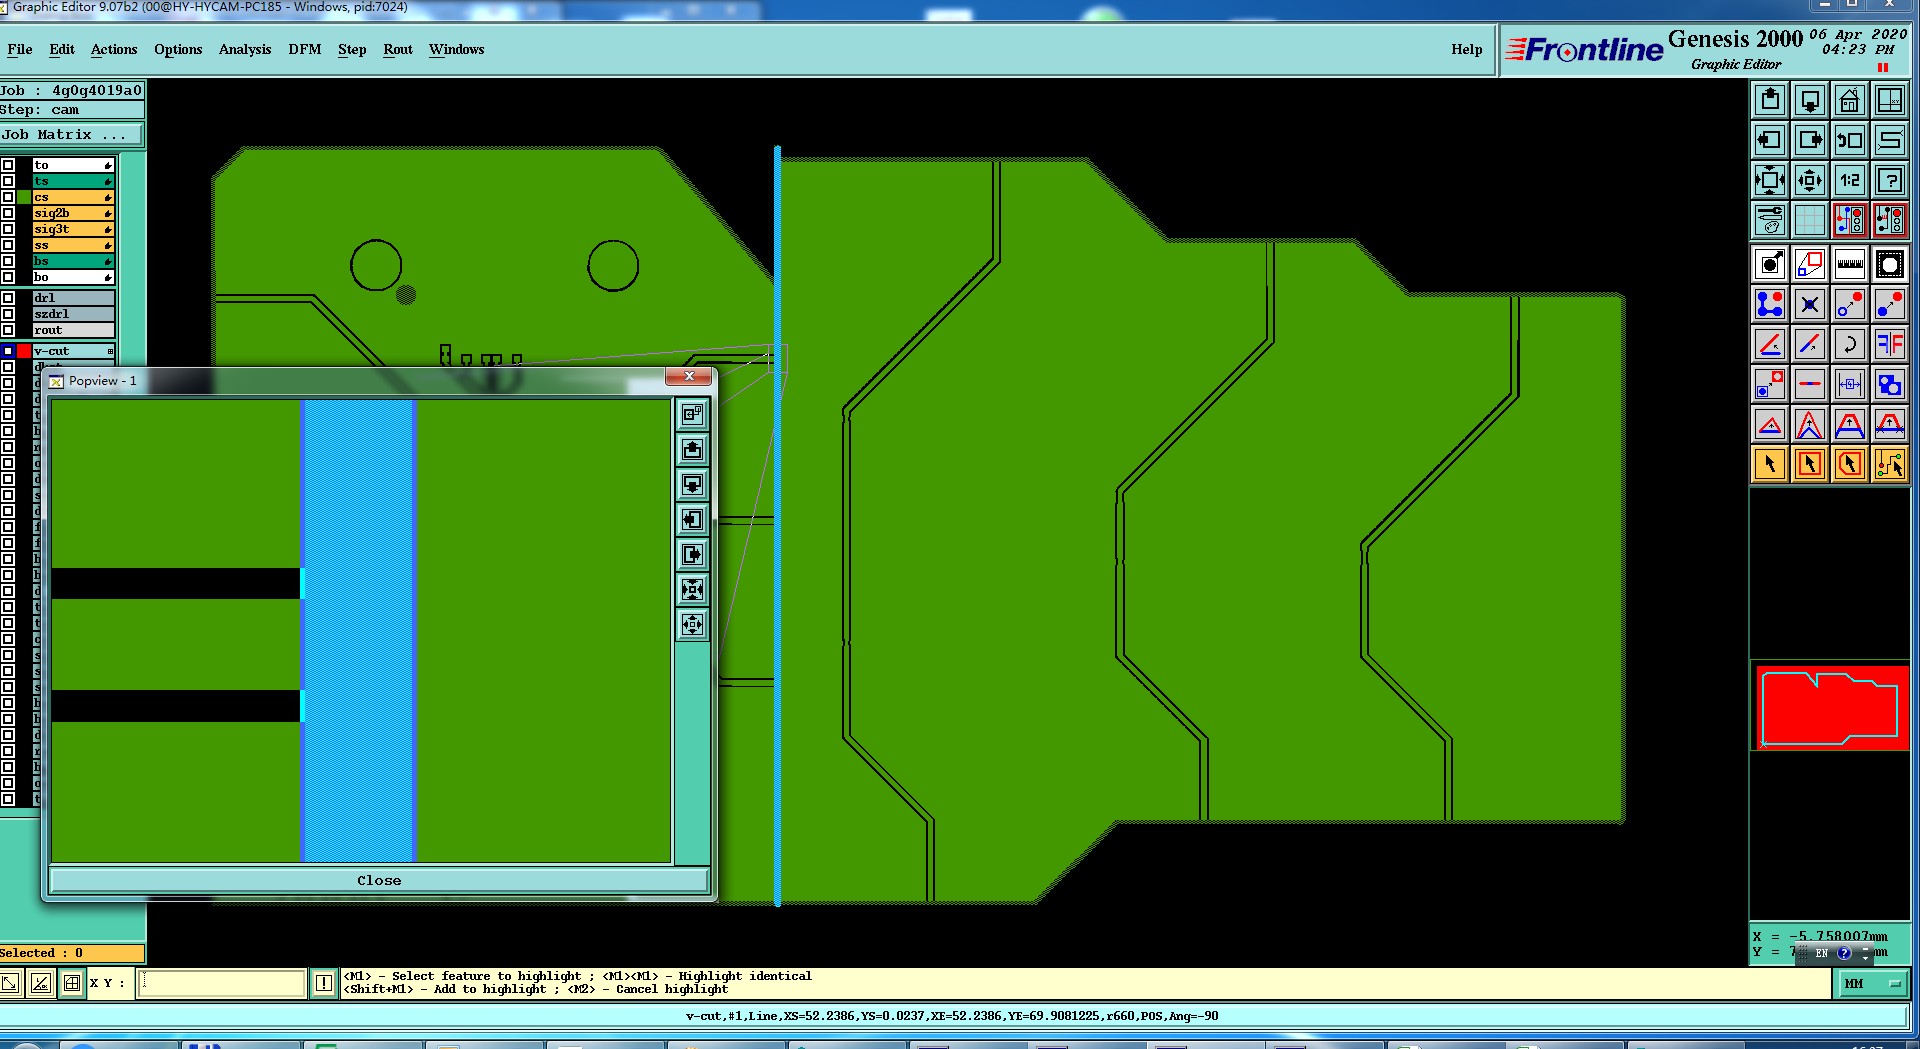Click the Close button in Popview
Screen dimensions: 1920x1049
(x=379, y=880)
